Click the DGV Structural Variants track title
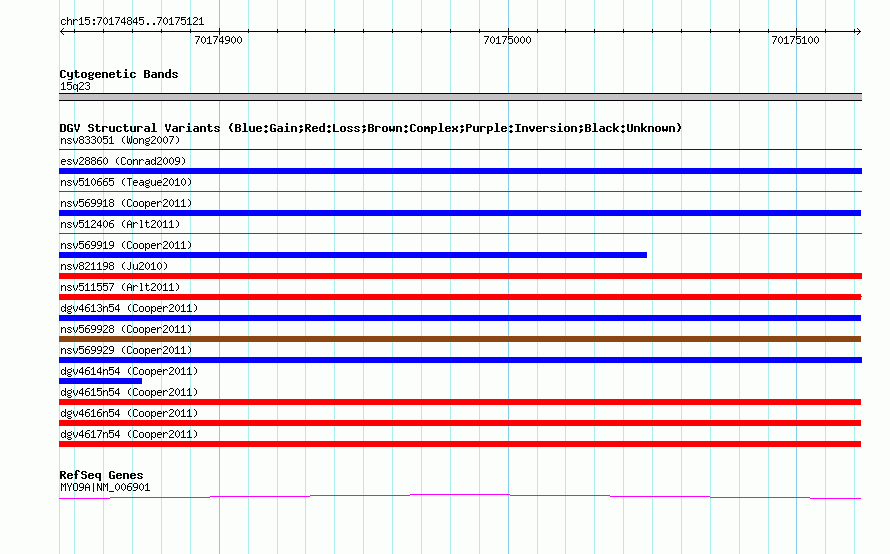 pyautogui.click(x=371, y=128)
